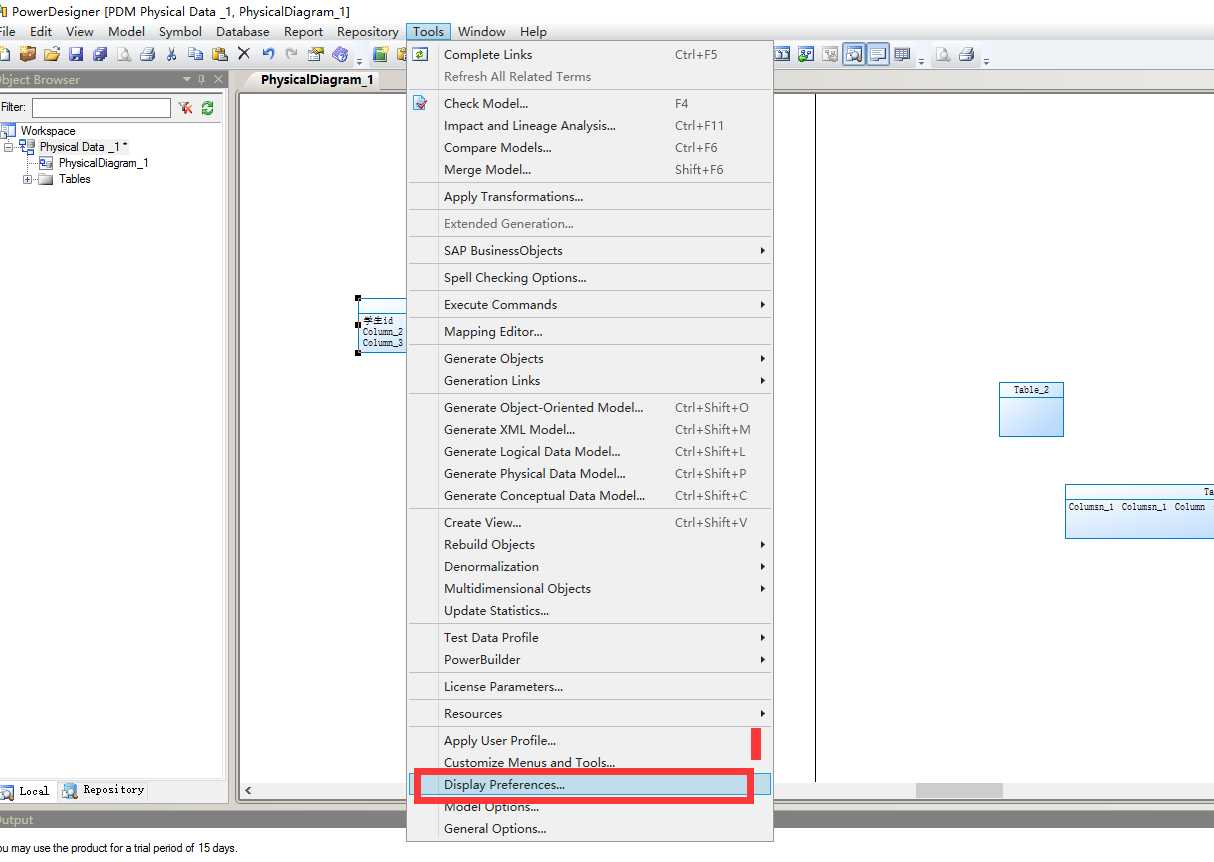
Task: Click the green refresh icon beside Filter
Action: [x=208, y=108]
